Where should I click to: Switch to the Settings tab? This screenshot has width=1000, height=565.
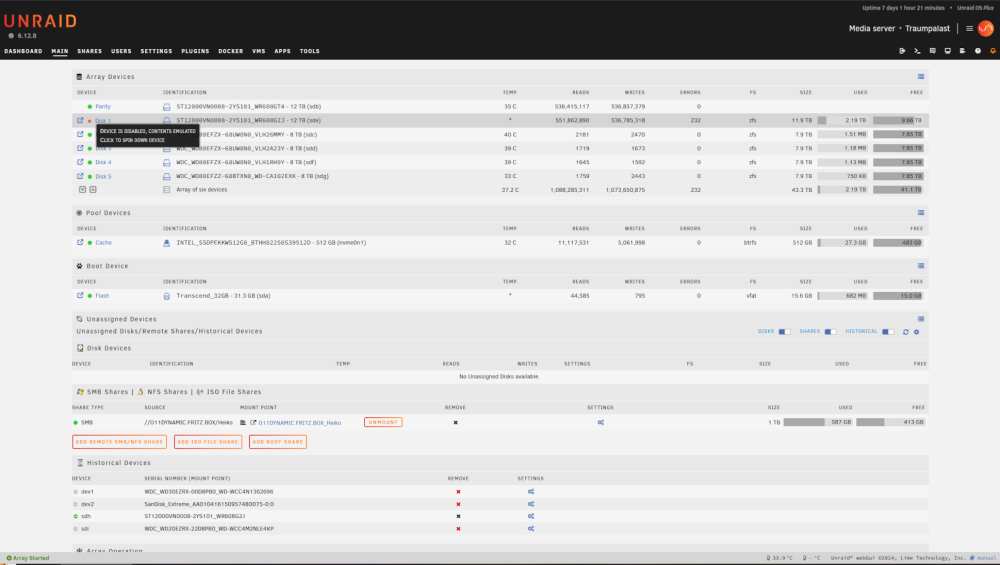[156, 51]
